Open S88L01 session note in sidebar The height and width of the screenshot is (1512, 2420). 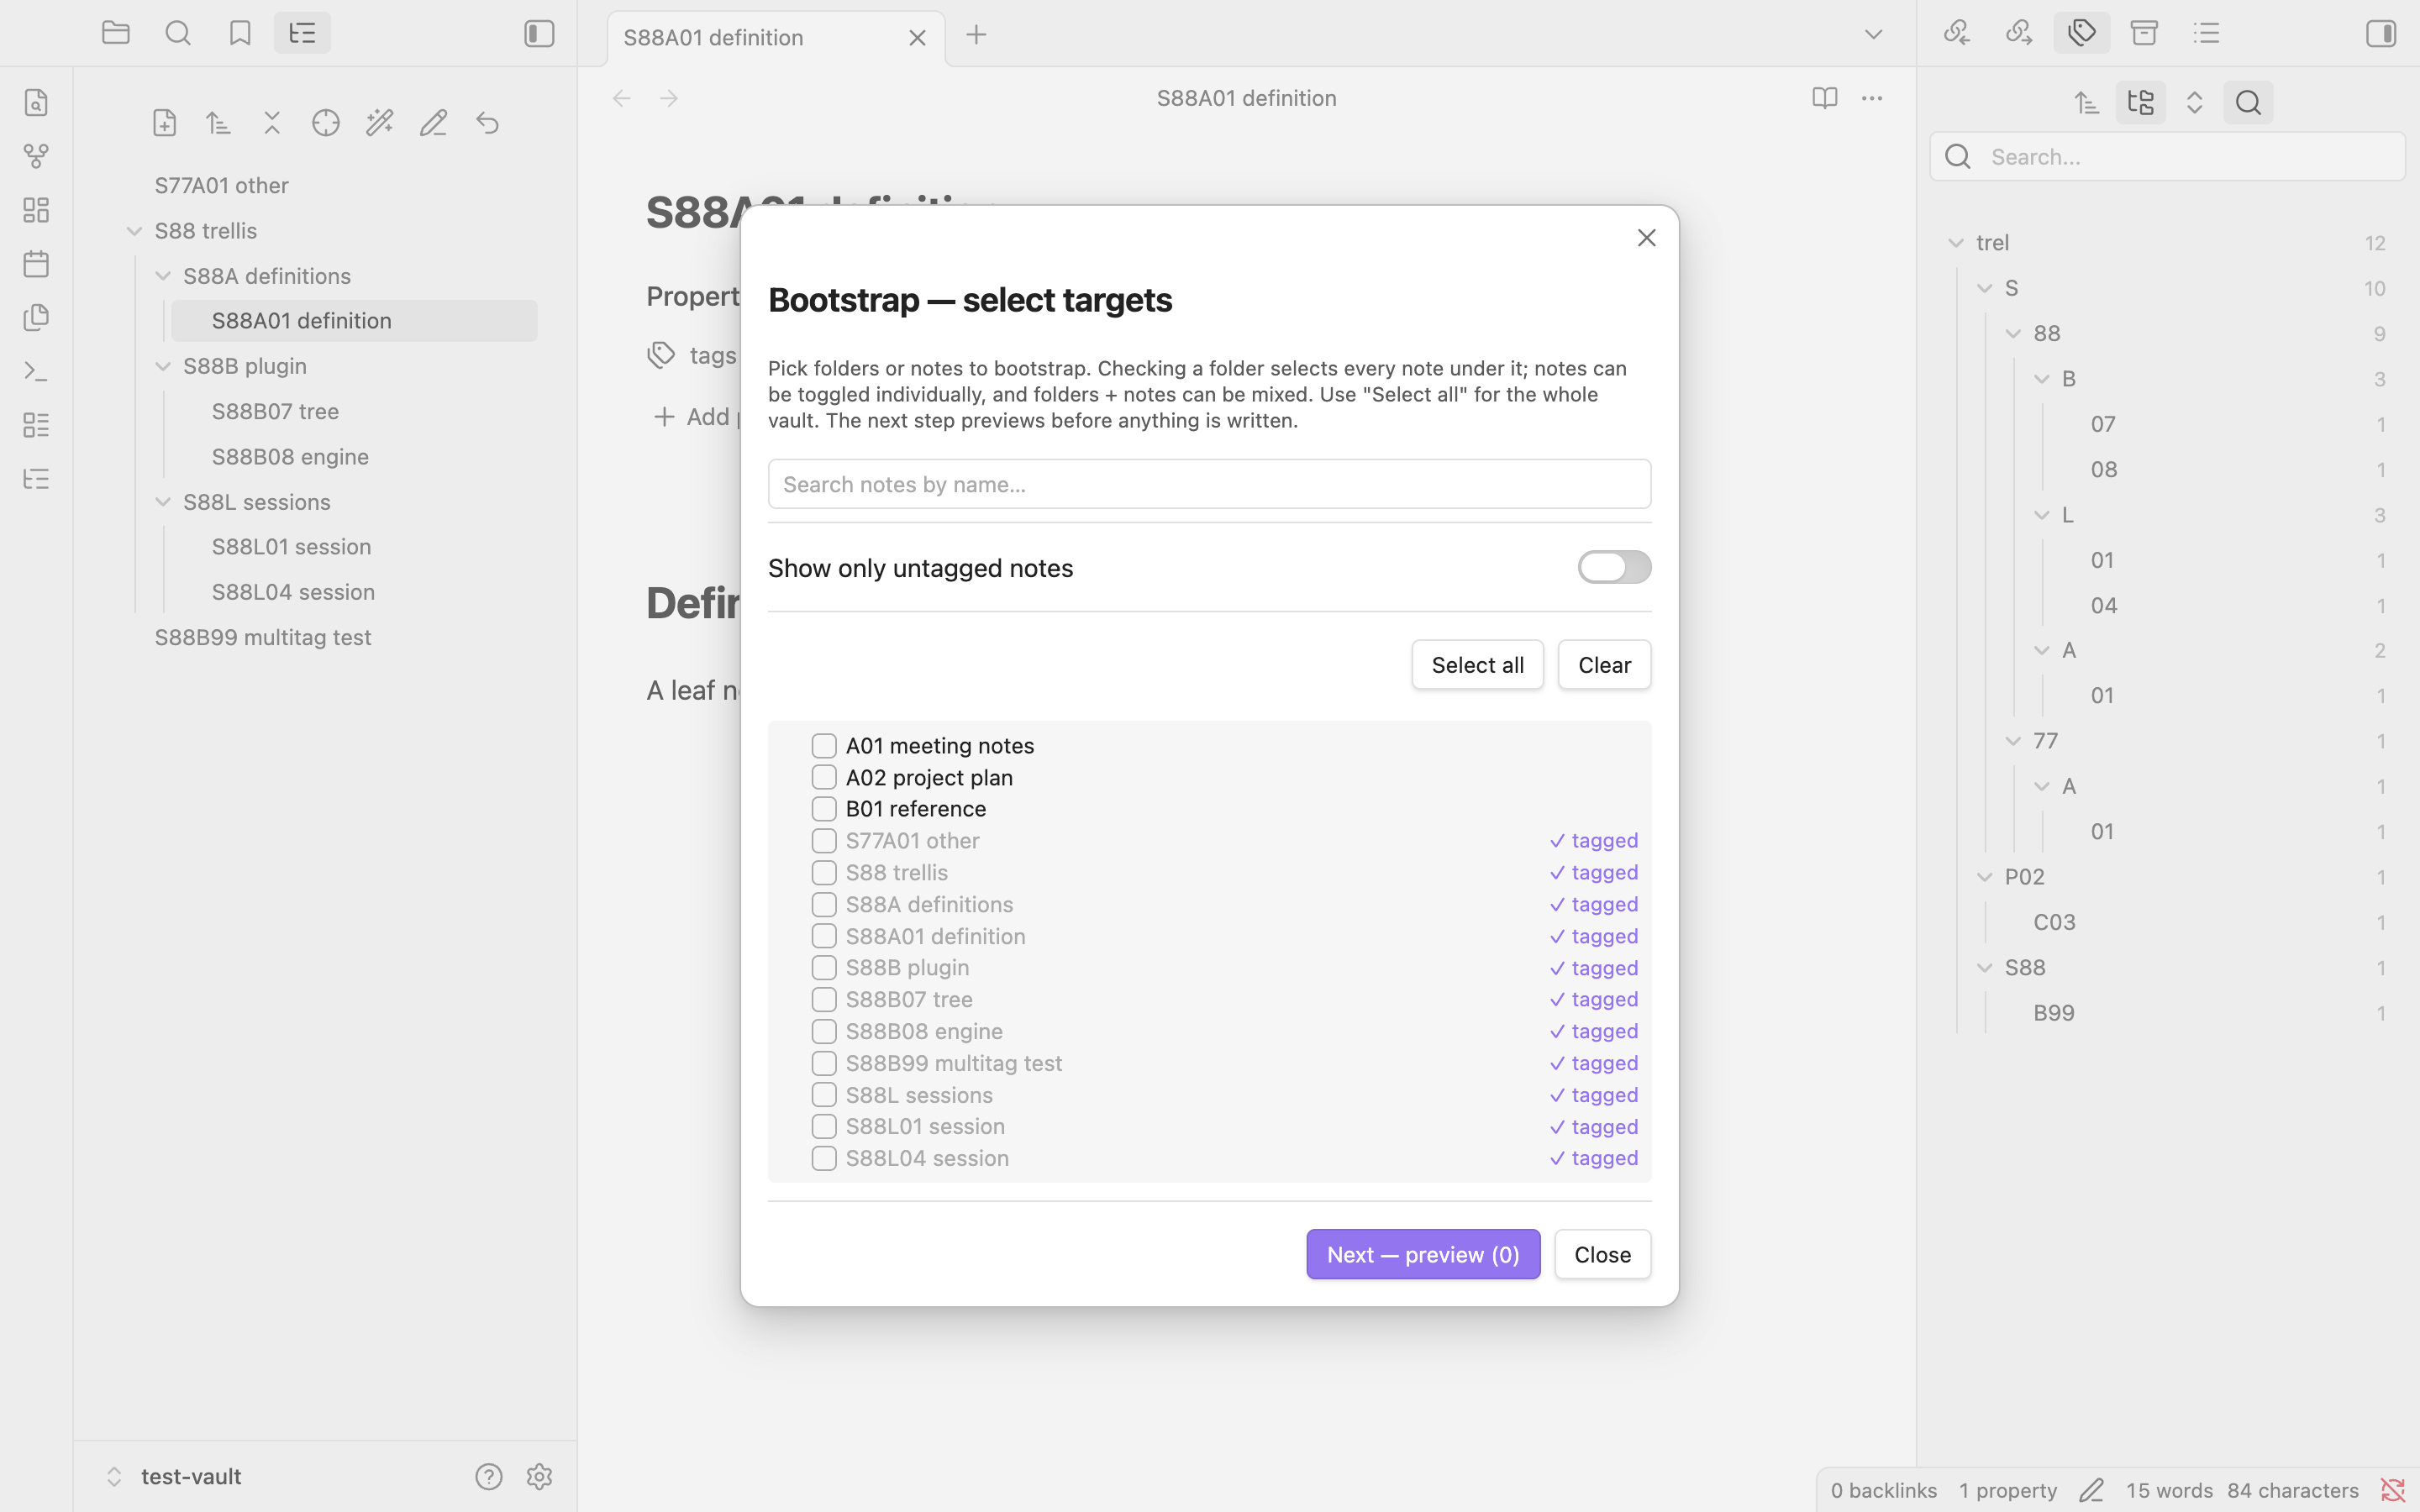click(291, 546)
